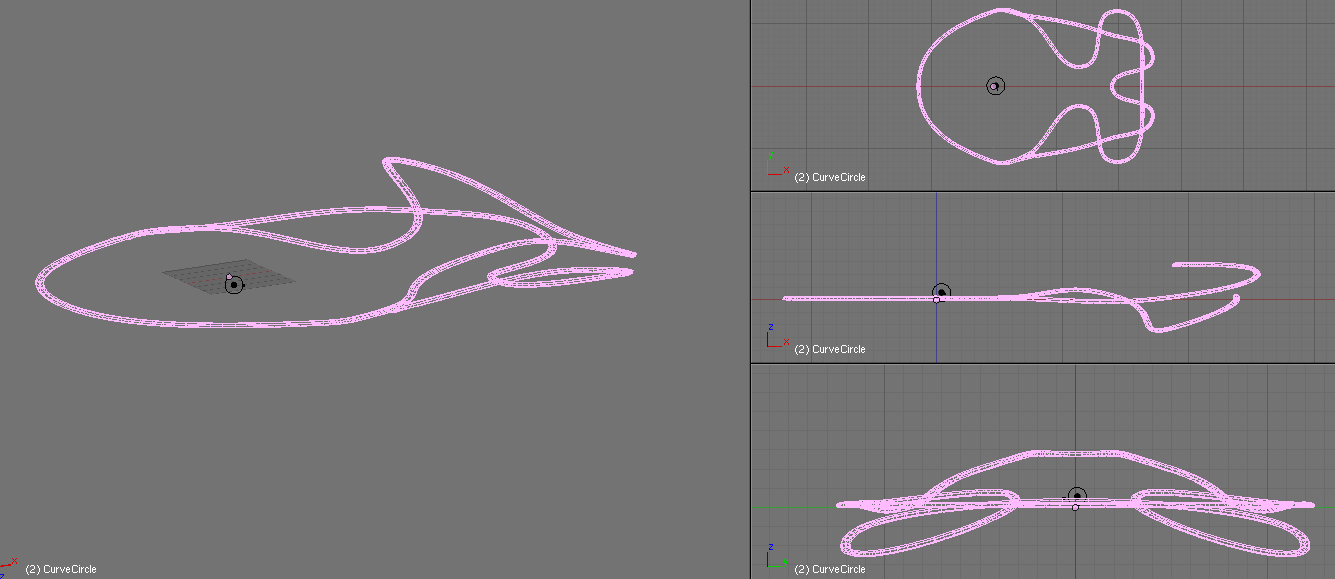
Task: Click the 3D cursor in the middle-right side view
Action: pyautogui.click(x=941, y=292)
